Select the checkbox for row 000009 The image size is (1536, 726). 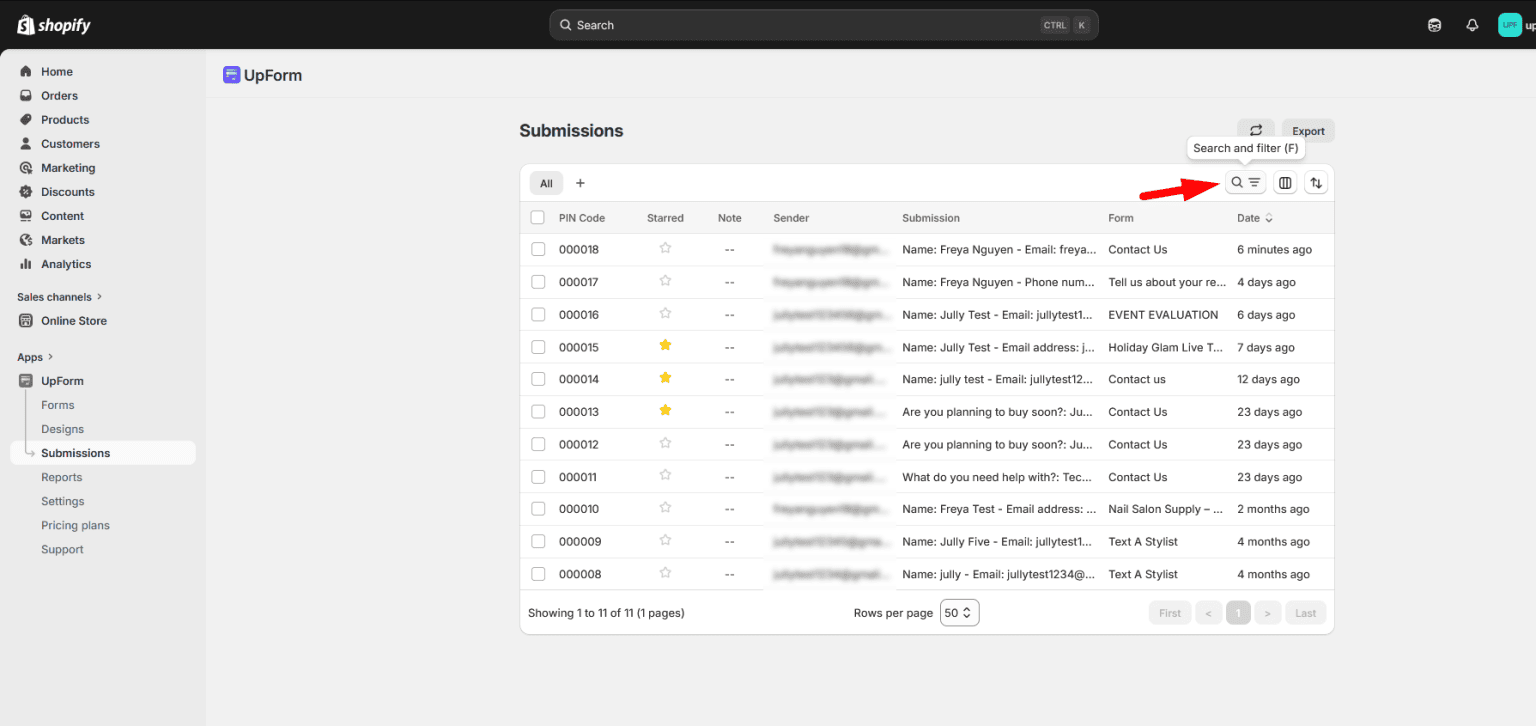pyautogui.click(x=538, y=541)
